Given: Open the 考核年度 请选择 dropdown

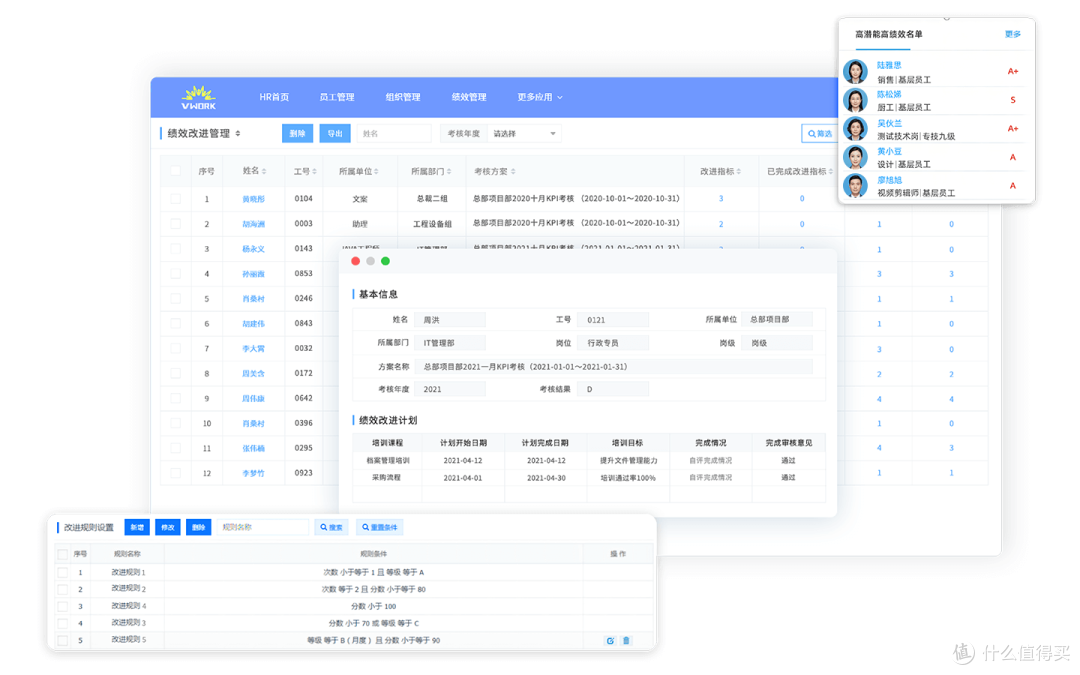Looking at the screenshot, I should [x=523, y=134].
